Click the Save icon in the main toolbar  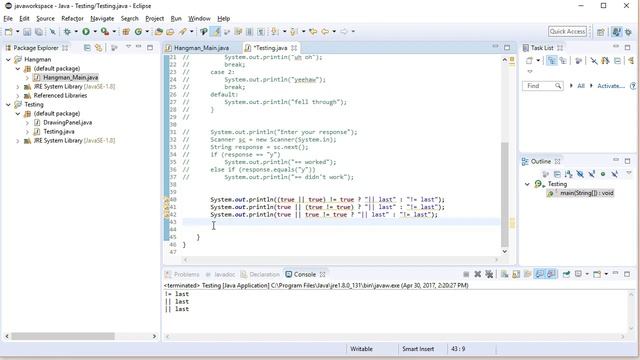(27, 31)
